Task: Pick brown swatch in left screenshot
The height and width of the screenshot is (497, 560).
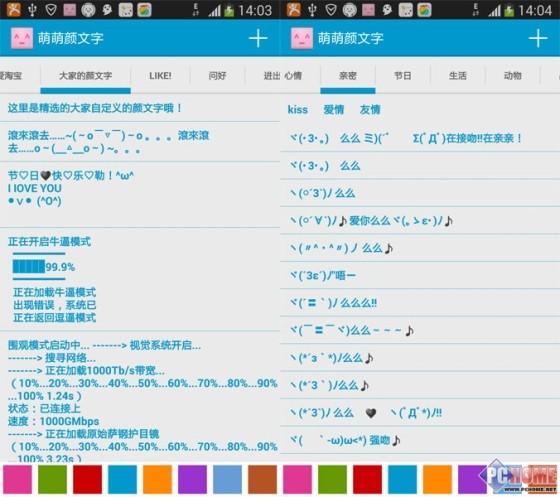Action: click(262, 479)
